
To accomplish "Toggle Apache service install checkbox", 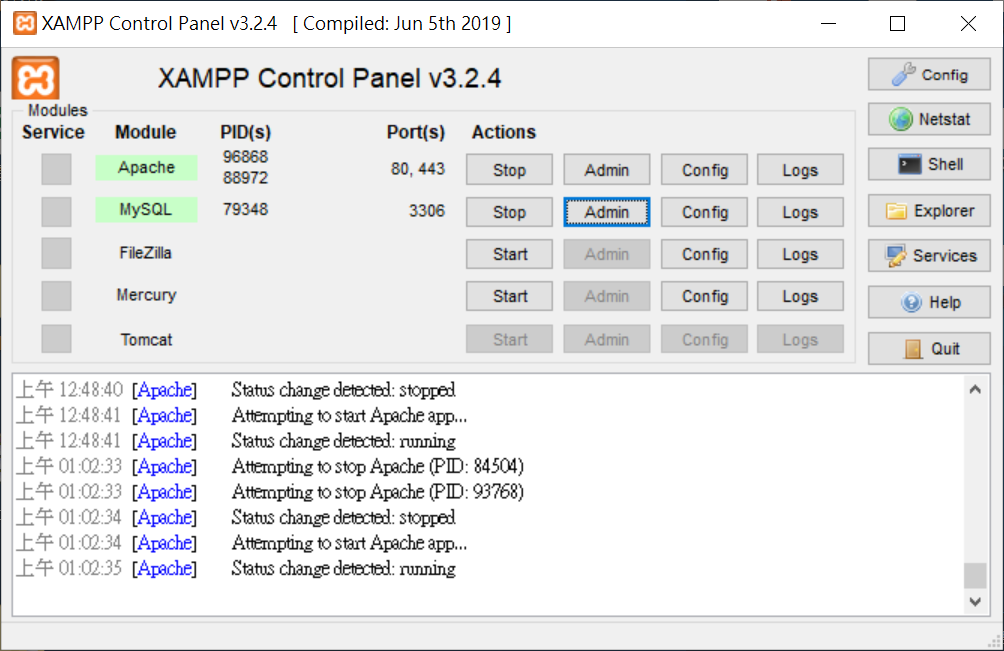I will point(56,169).
